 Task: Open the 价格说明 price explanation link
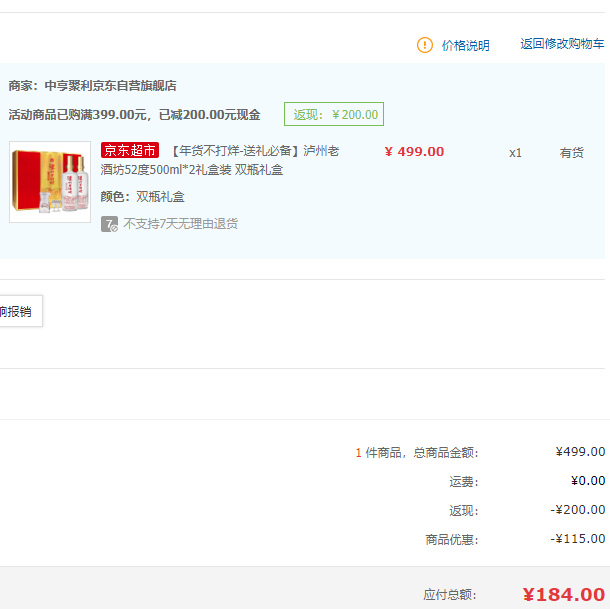465,46
